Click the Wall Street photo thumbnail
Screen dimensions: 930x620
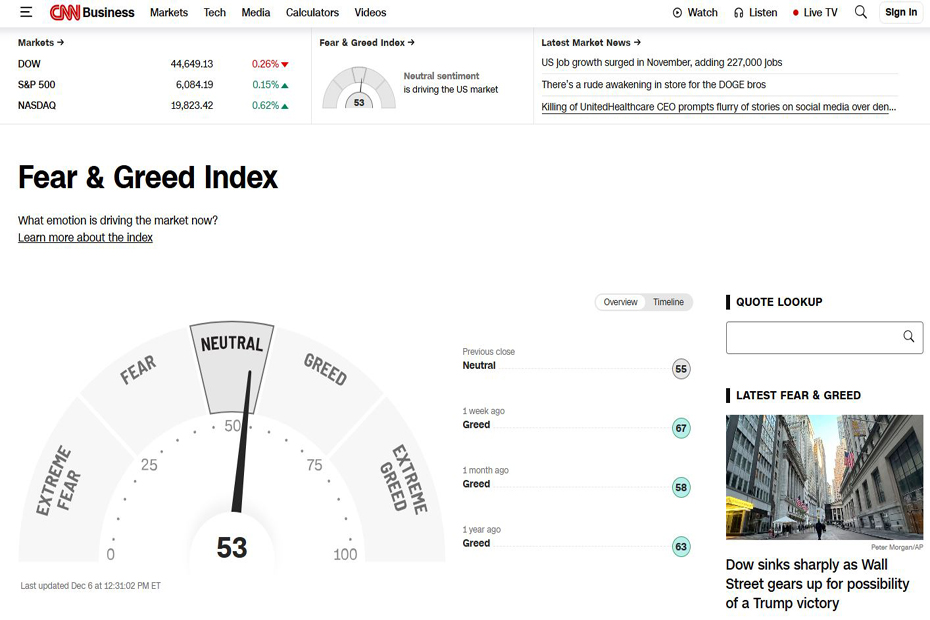pos(824,477)
